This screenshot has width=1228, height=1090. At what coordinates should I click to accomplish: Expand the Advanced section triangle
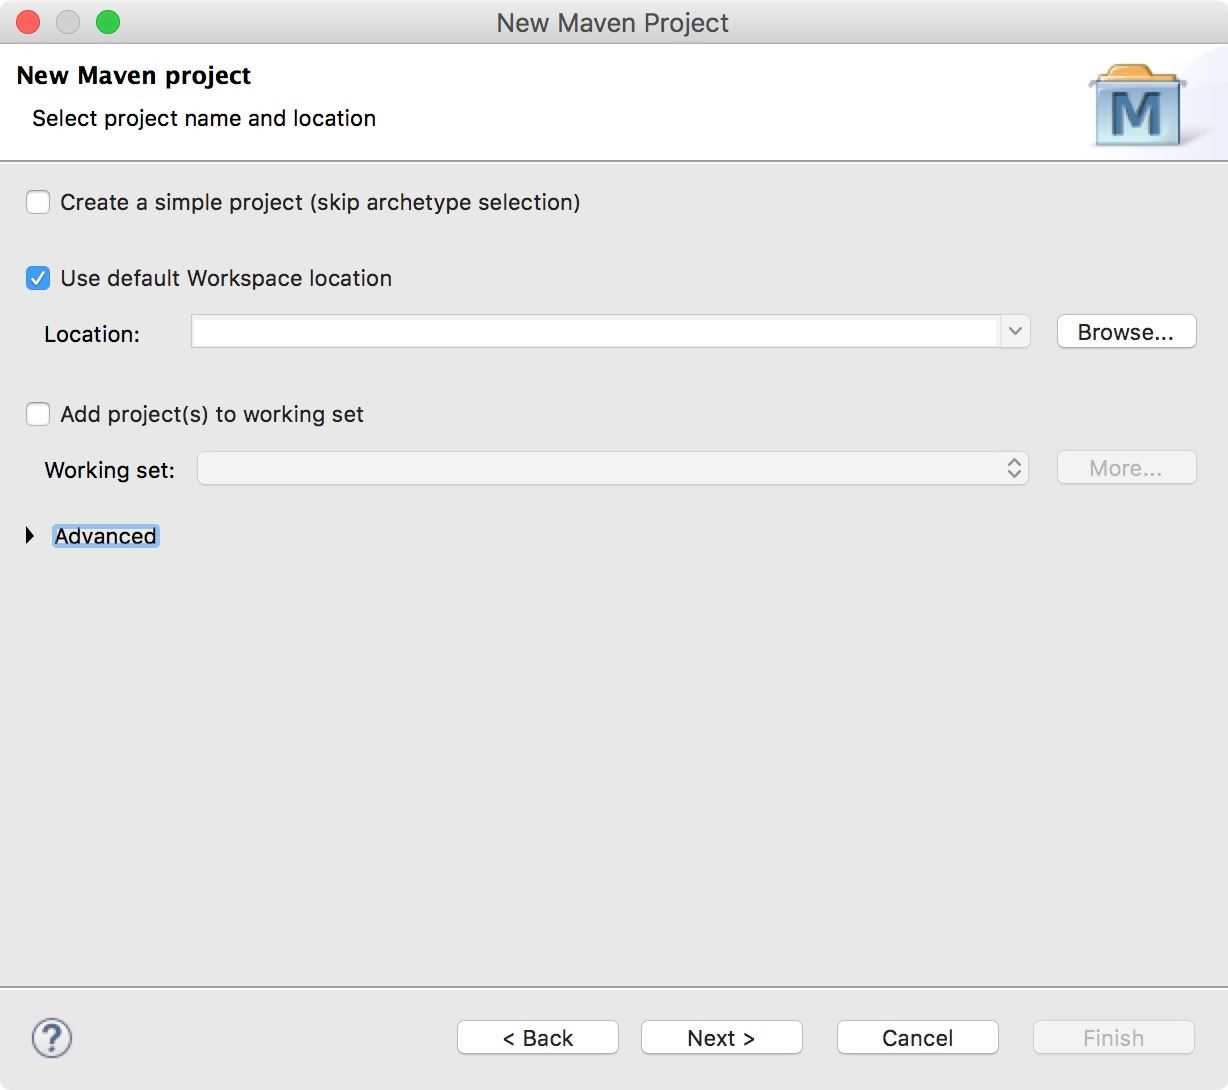click(30, 536)
